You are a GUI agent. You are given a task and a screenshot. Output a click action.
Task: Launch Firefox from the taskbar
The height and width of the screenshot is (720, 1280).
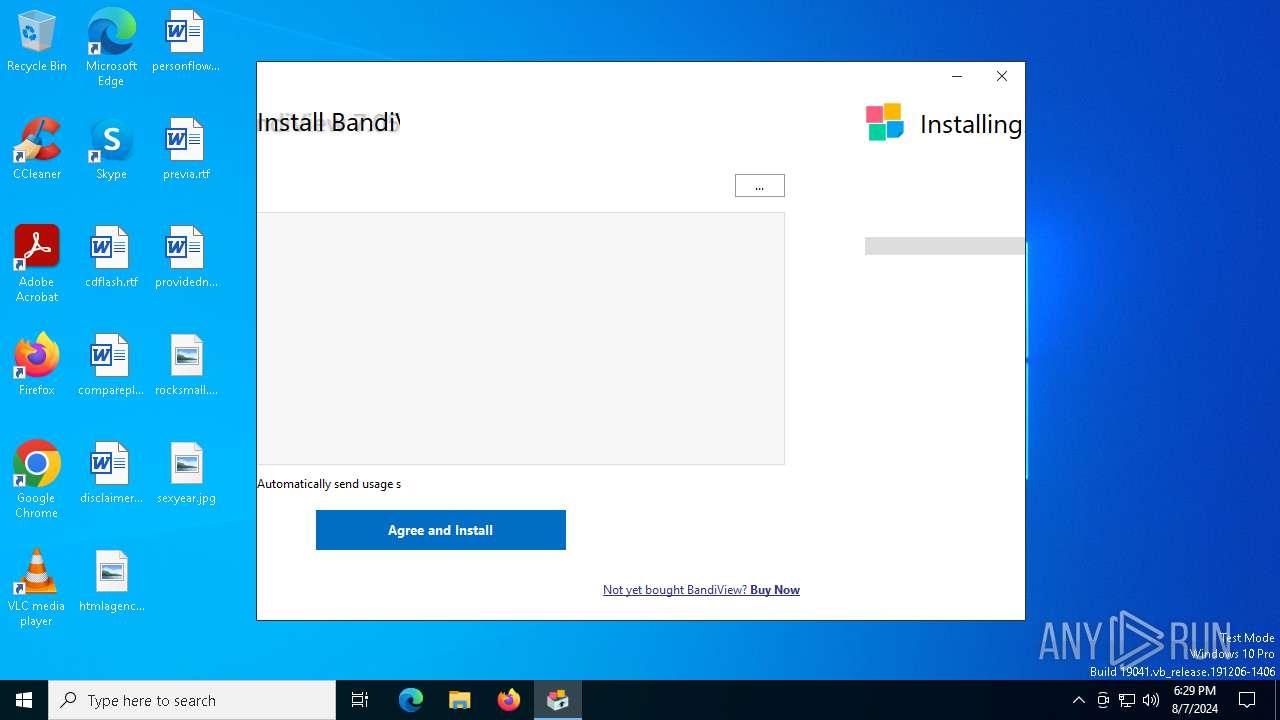tap(509, 700)
